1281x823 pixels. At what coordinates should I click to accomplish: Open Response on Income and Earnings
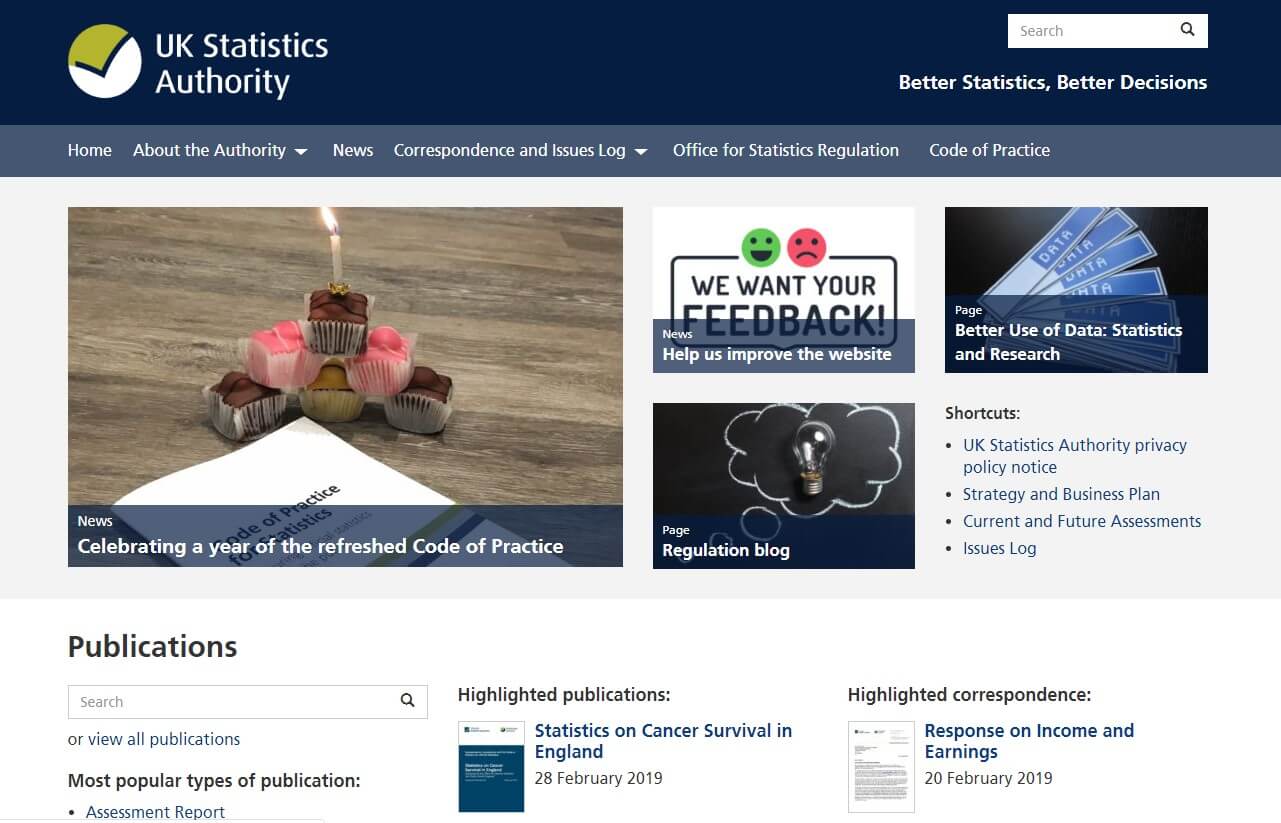pyautogui.click(x=1029, y=741)
